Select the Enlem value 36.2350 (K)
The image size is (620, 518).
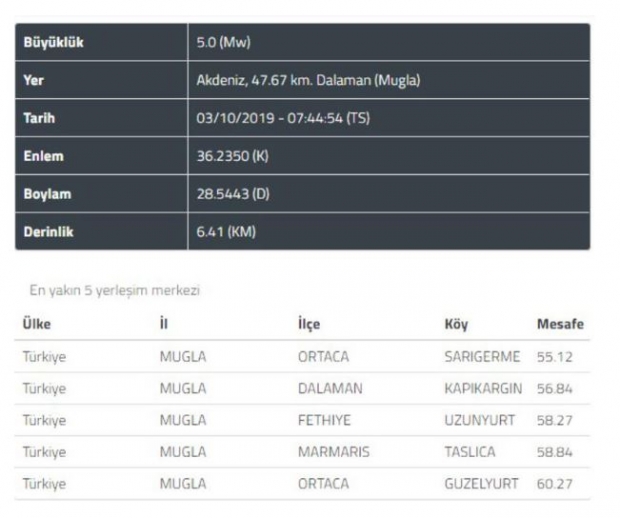click(x=233, y=156)
